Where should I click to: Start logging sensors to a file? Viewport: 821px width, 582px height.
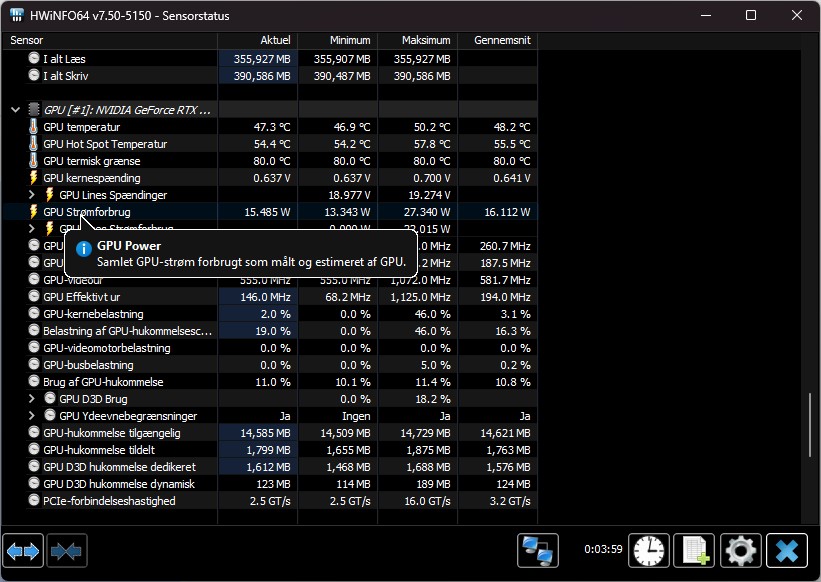coord(694,551)
